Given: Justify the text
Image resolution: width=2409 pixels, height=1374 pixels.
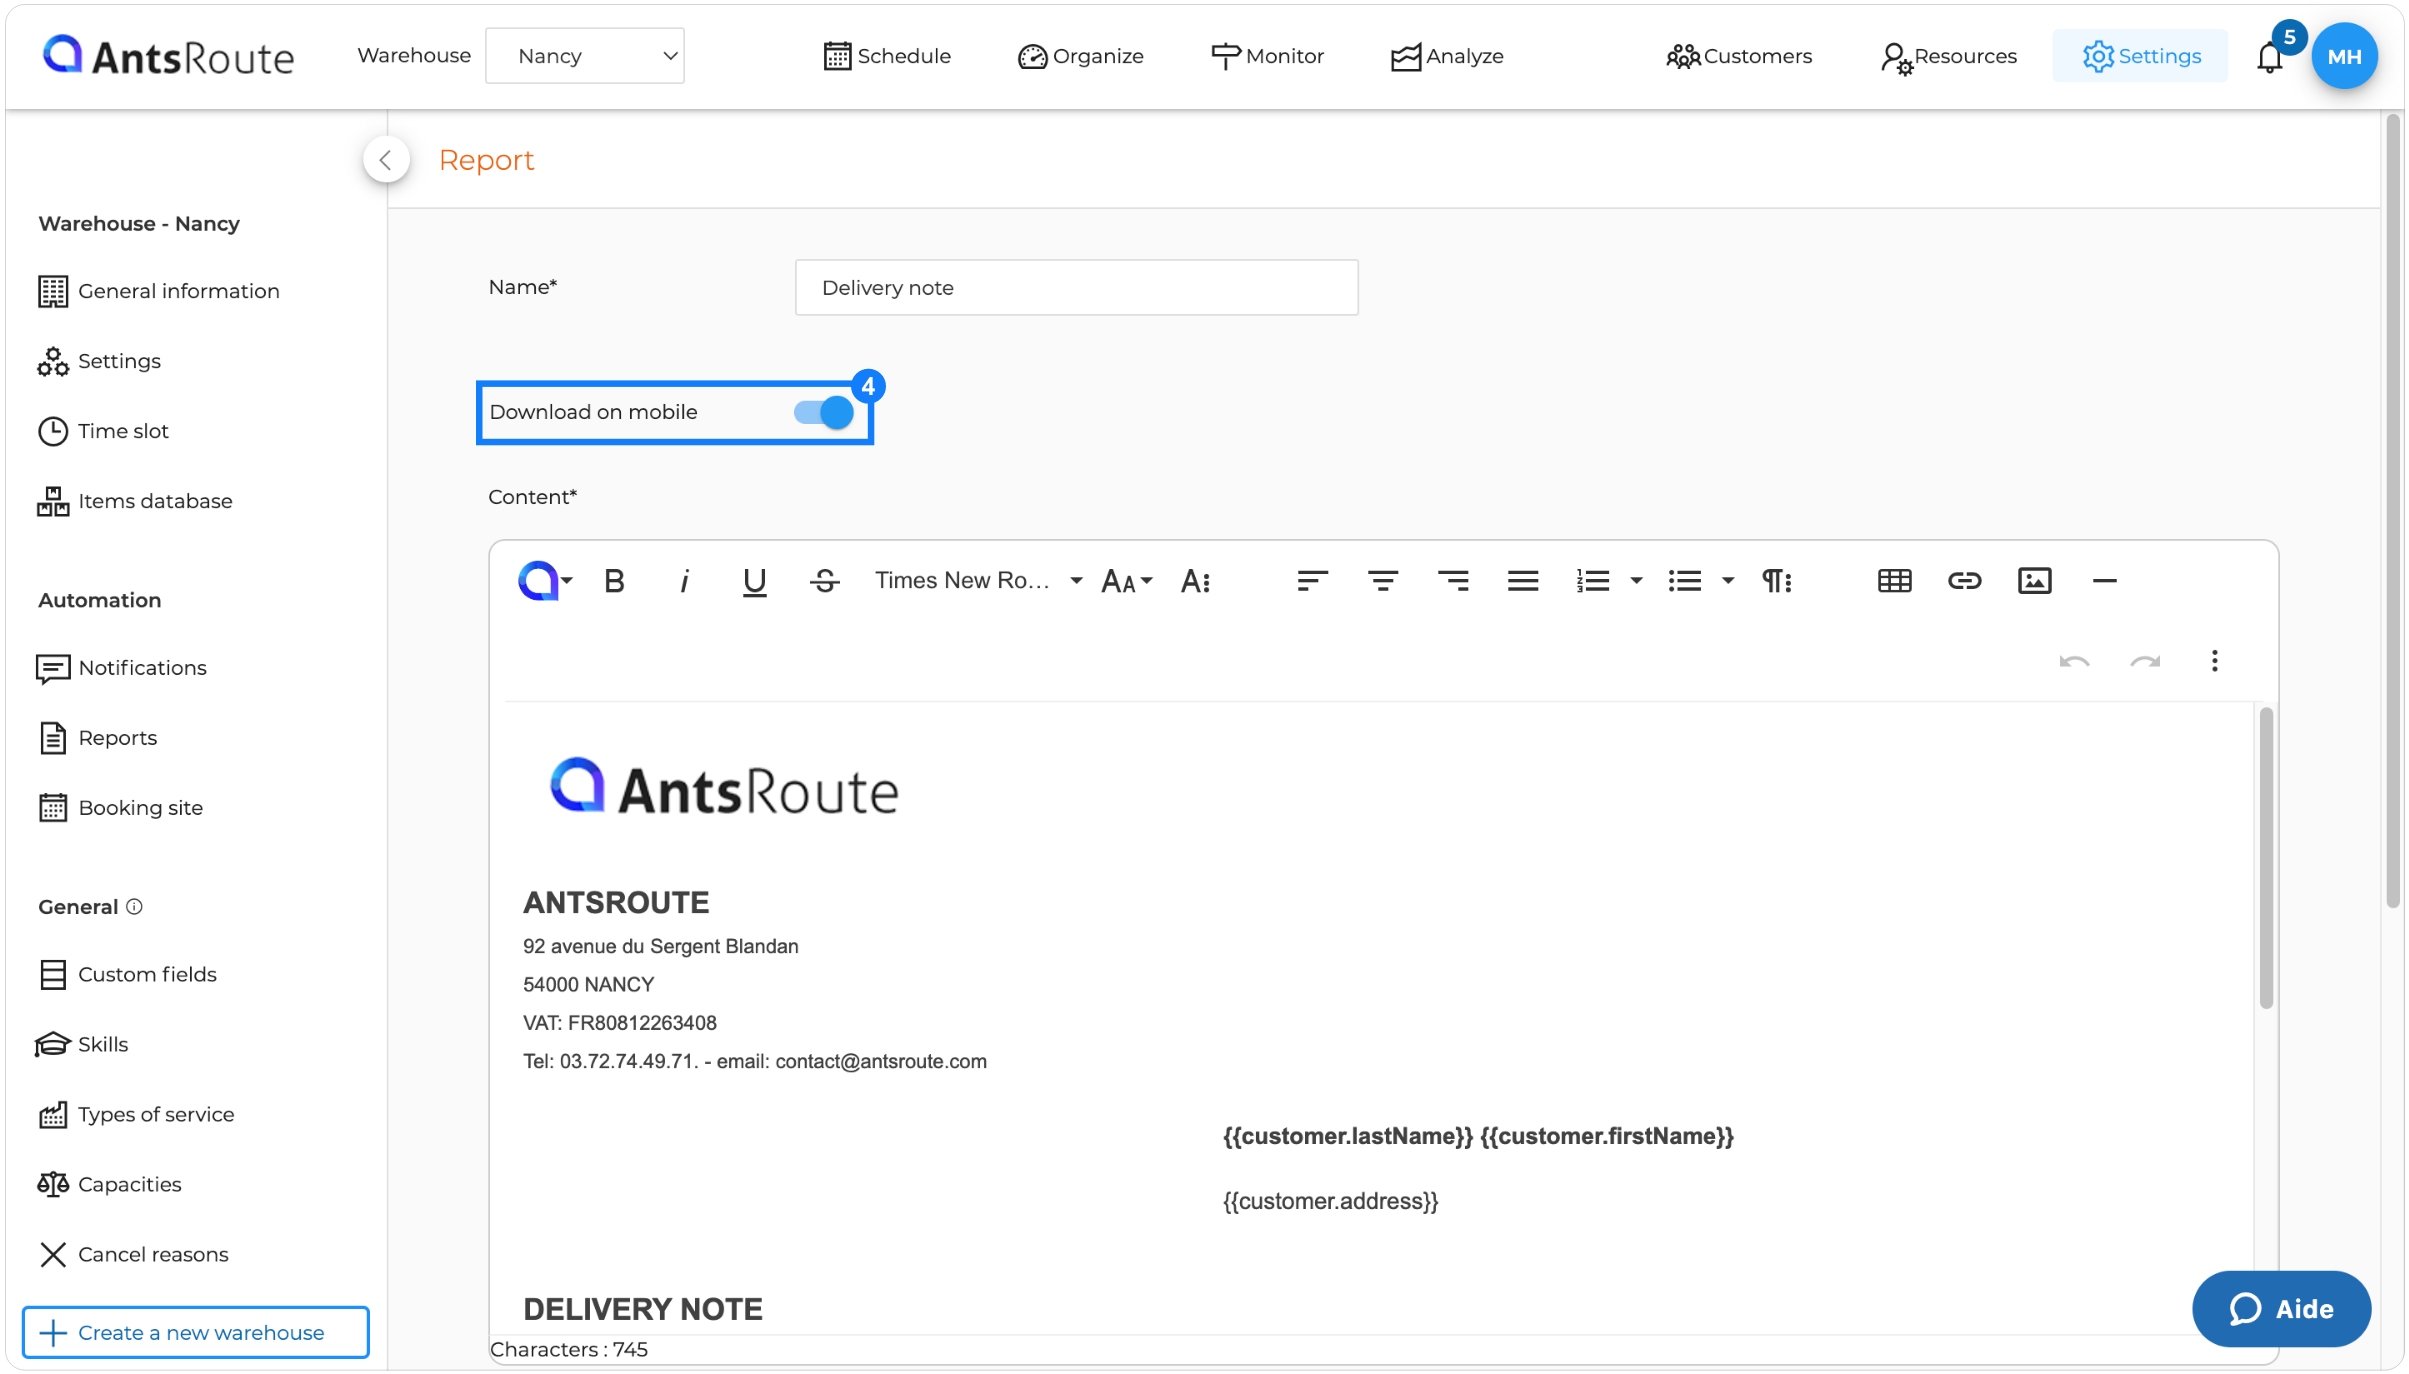Looking at the screenshot, I should (1523, 581).
